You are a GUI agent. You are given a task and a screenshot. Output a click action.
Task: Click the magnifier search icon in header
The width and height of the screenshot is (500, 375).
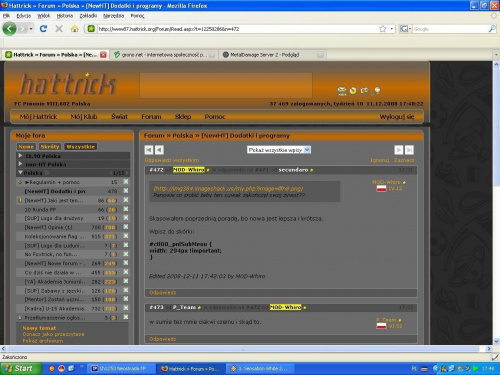point(377,91)
